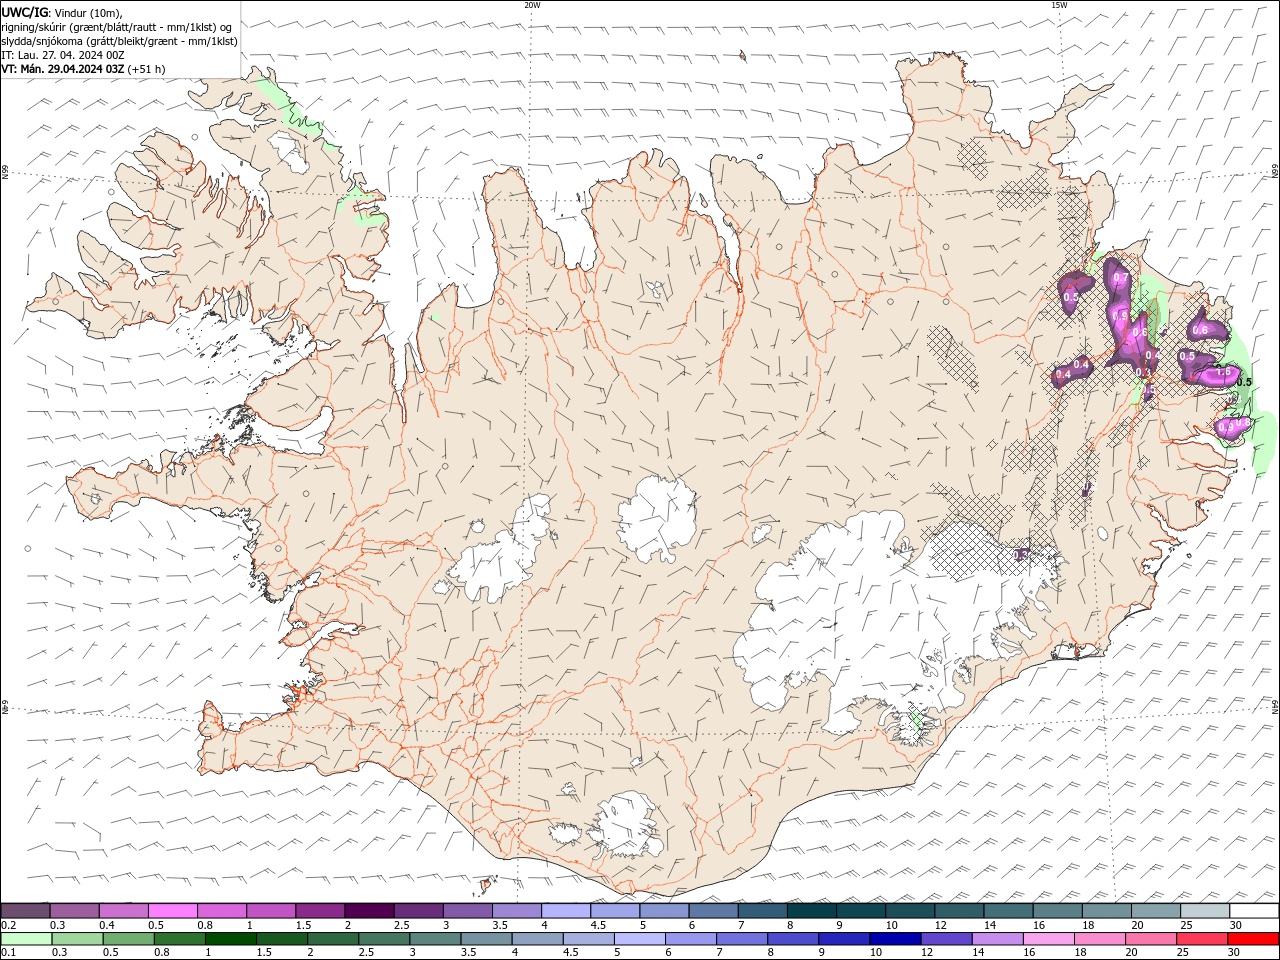Click the pale gray 25 swatch in upper legend
The height and width of the screenshot is (960, 1280).
[x=1205, y=910]
